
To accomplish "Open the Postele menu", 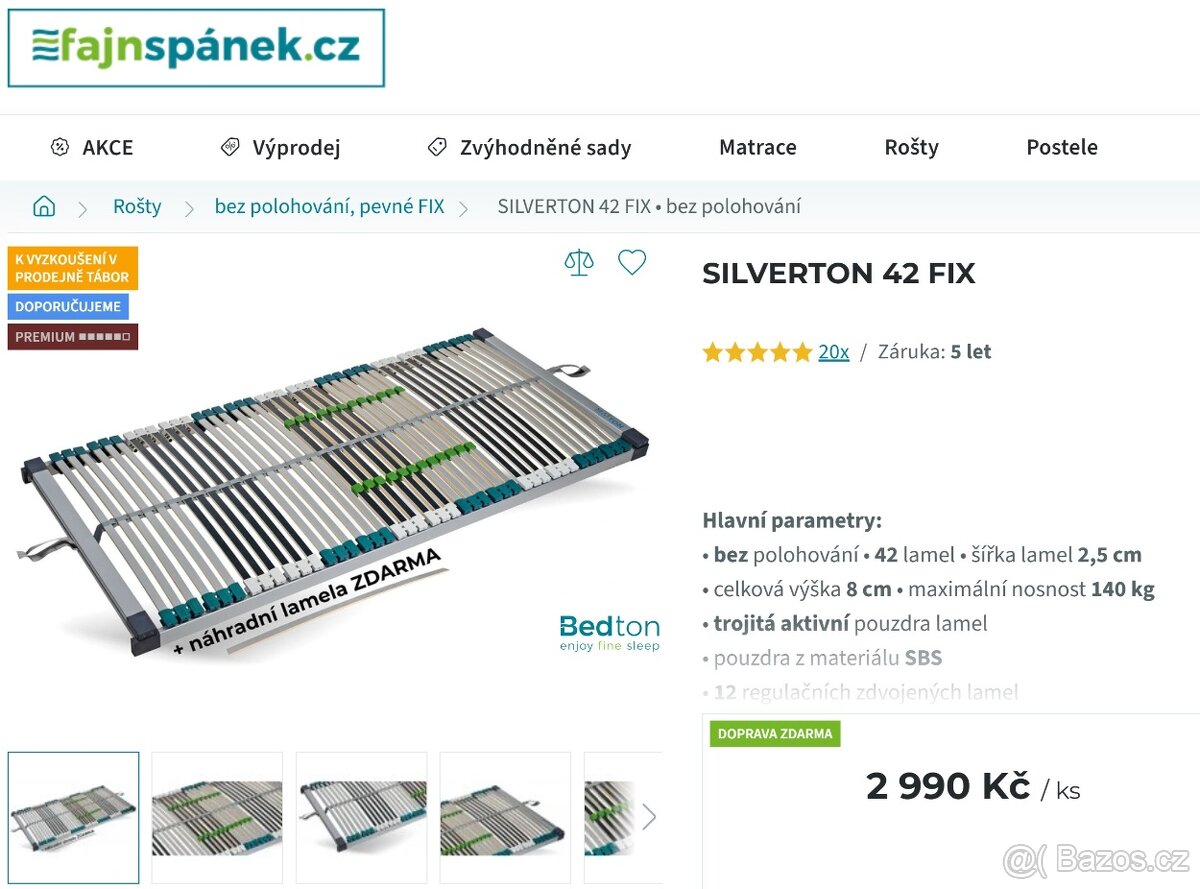I will coord(1062,147).
